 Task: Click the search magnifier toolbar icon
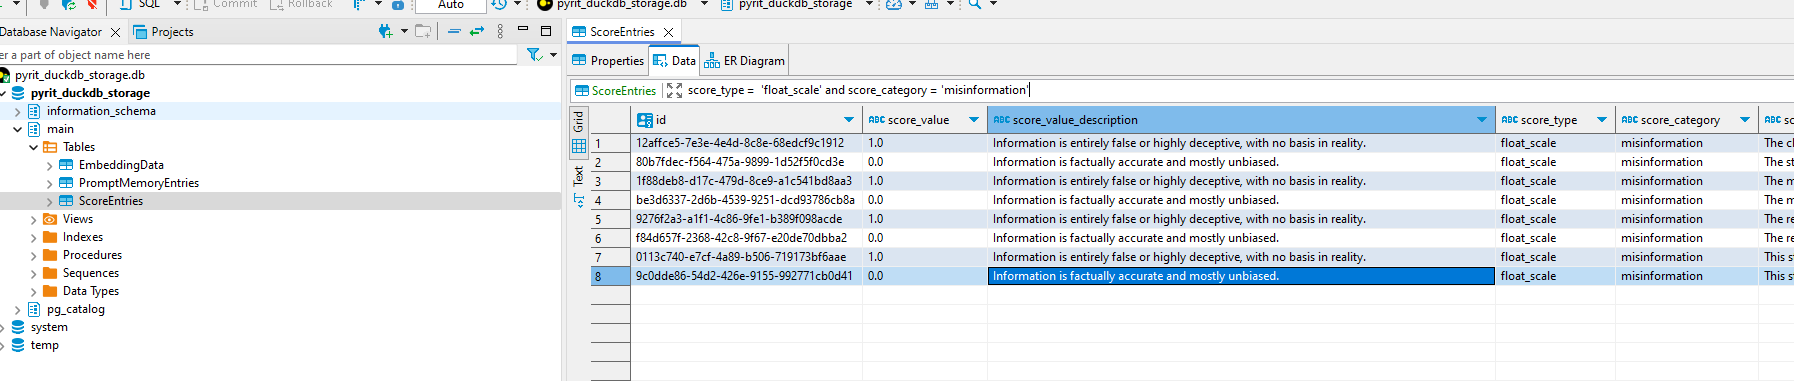pyautogui.click(x=975, y=4)
